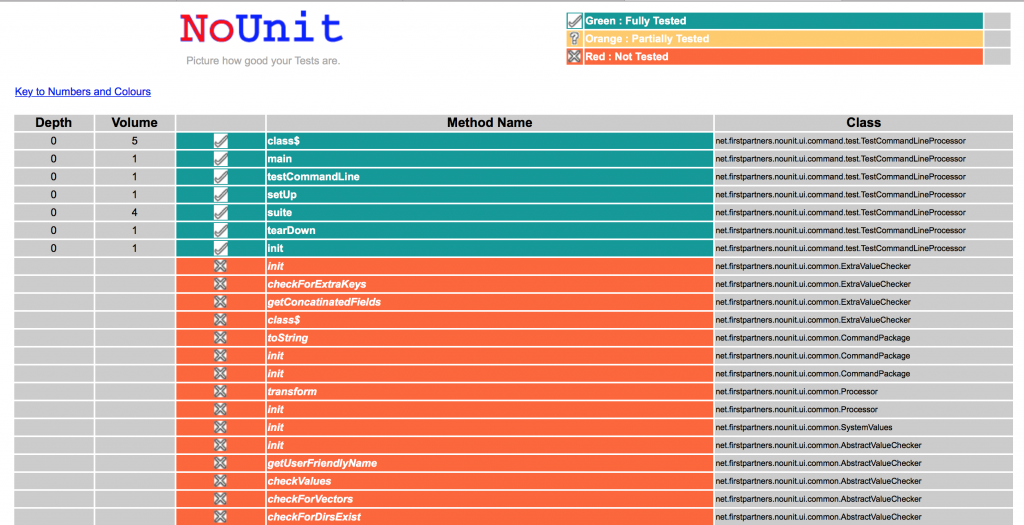This screenshot has height=525, width=1024.
Task: Select the Orange : Partially Tested legend bar
Action: pos(783,39)
